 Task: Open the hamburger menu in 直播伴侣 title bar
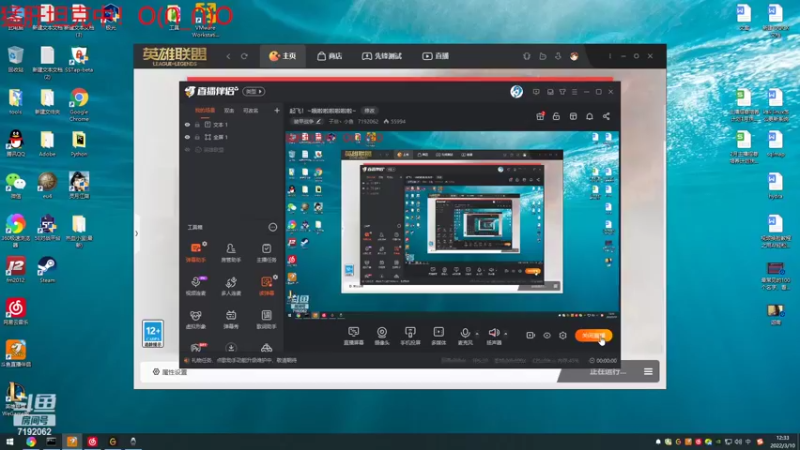(x=574, y=92)
